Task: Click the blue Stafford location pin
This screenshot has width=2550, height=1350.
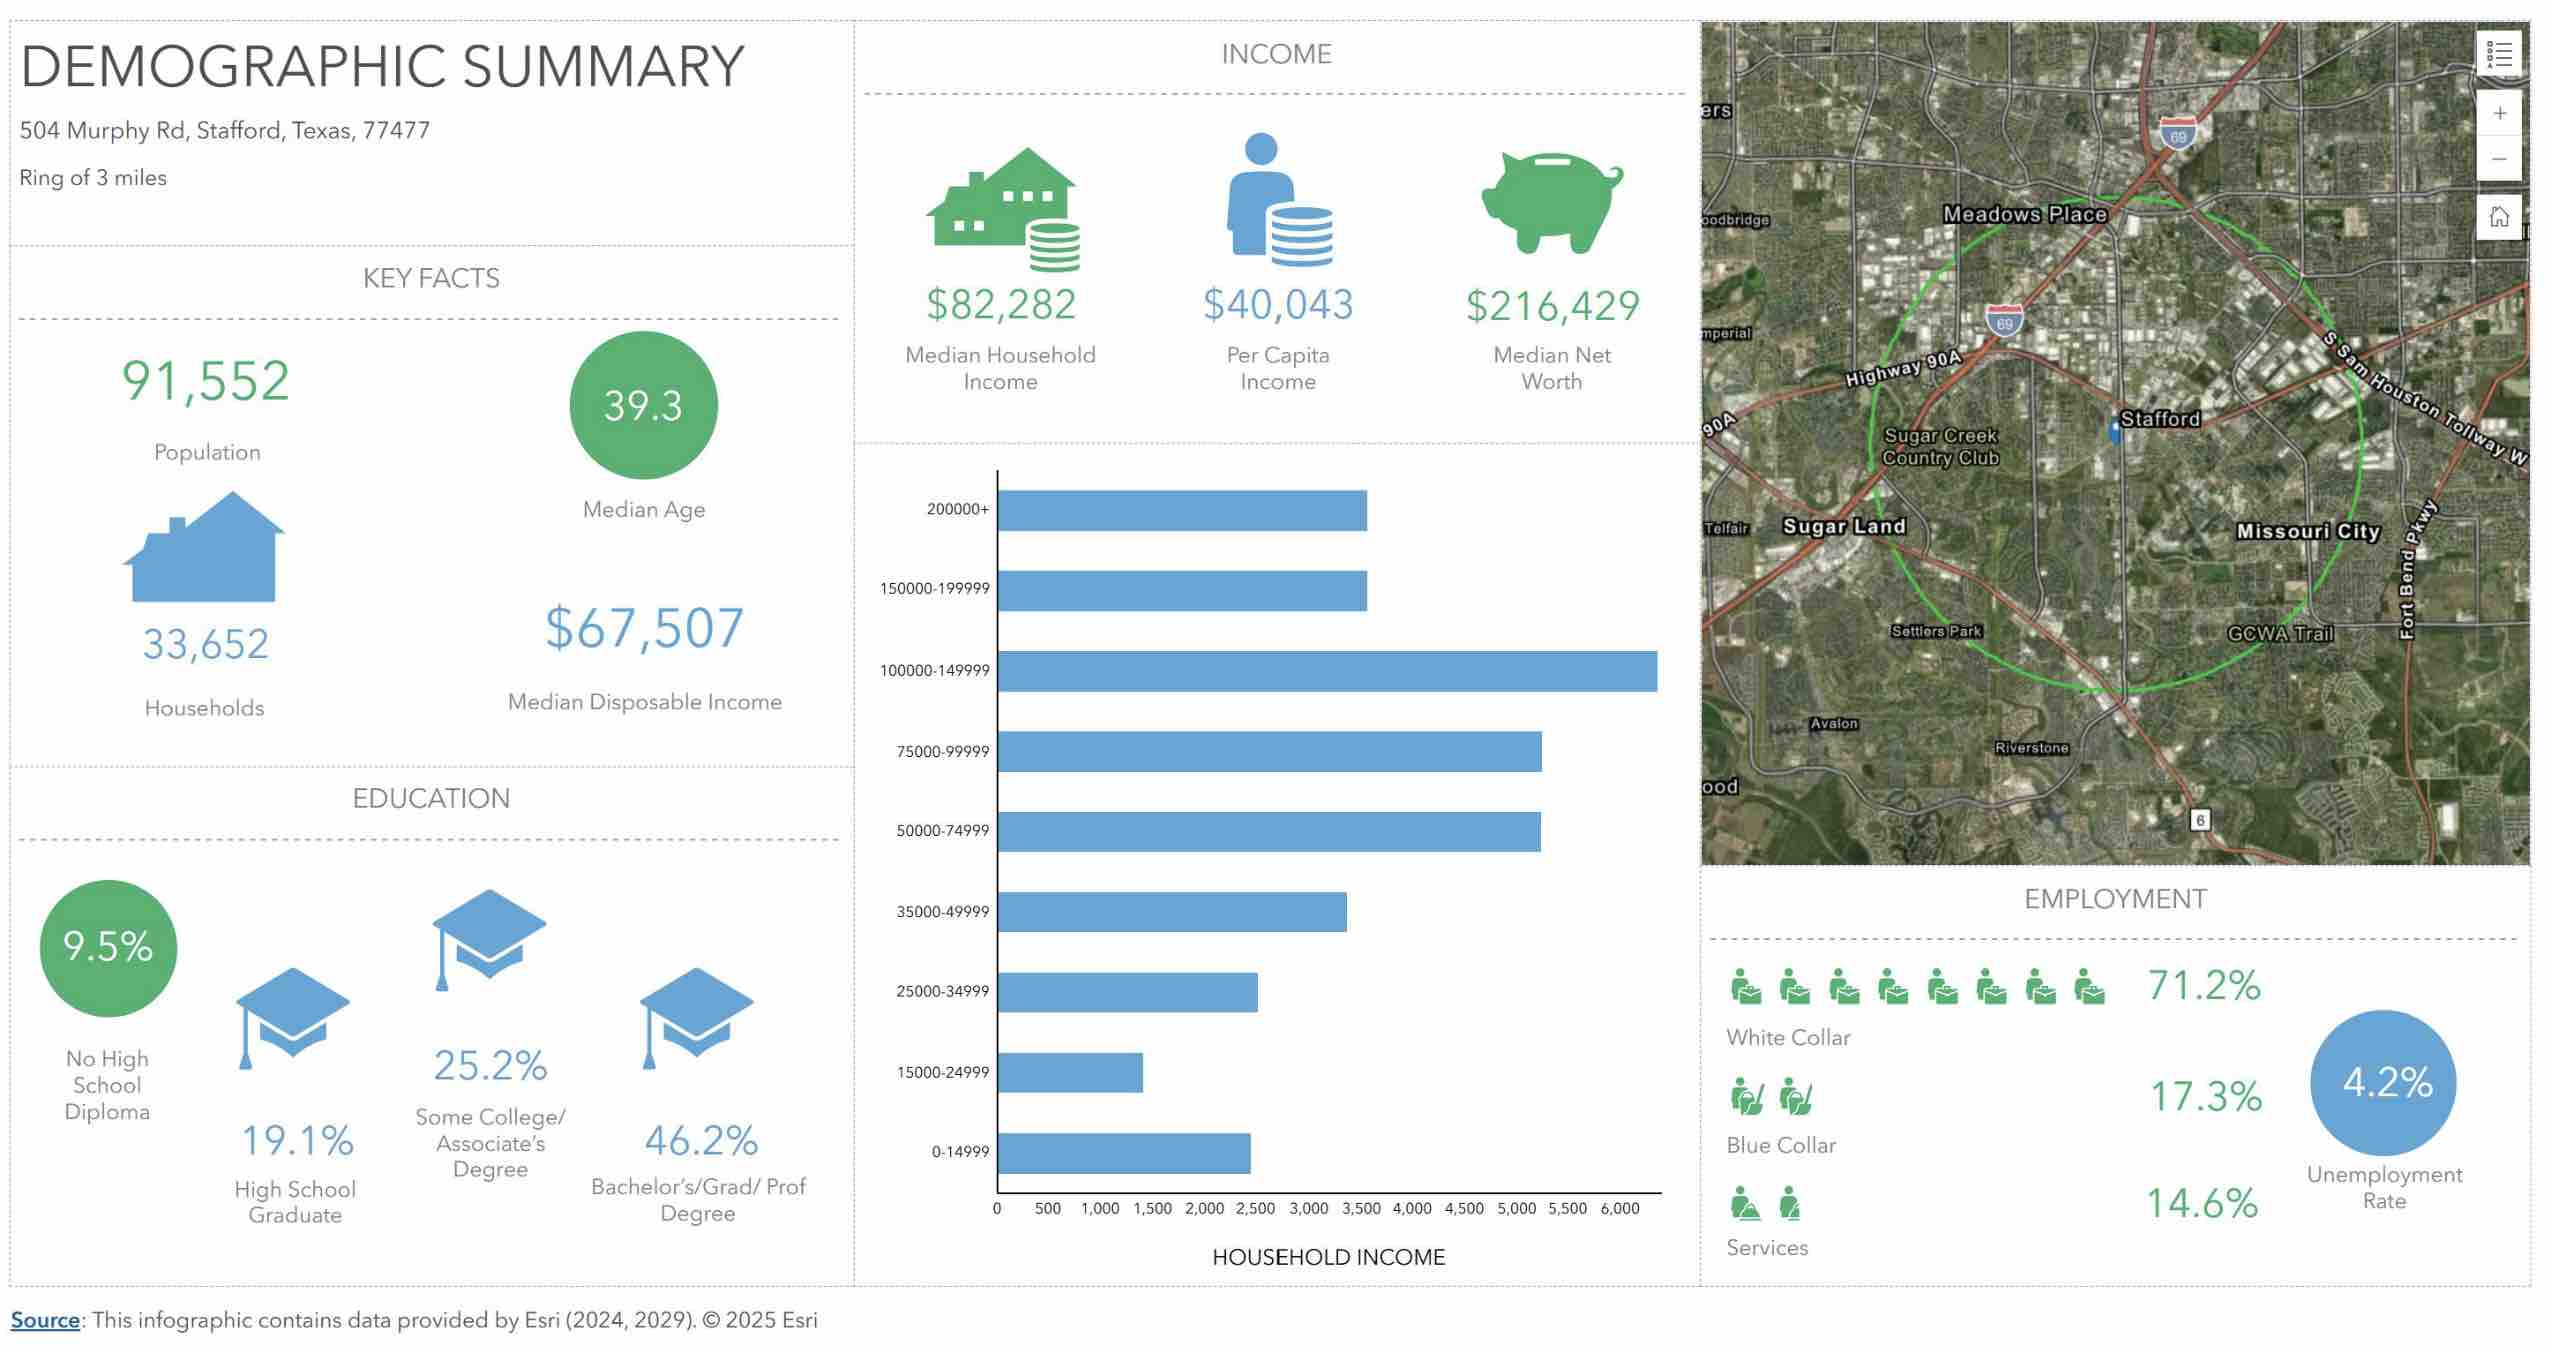Action: point(2114,431)
